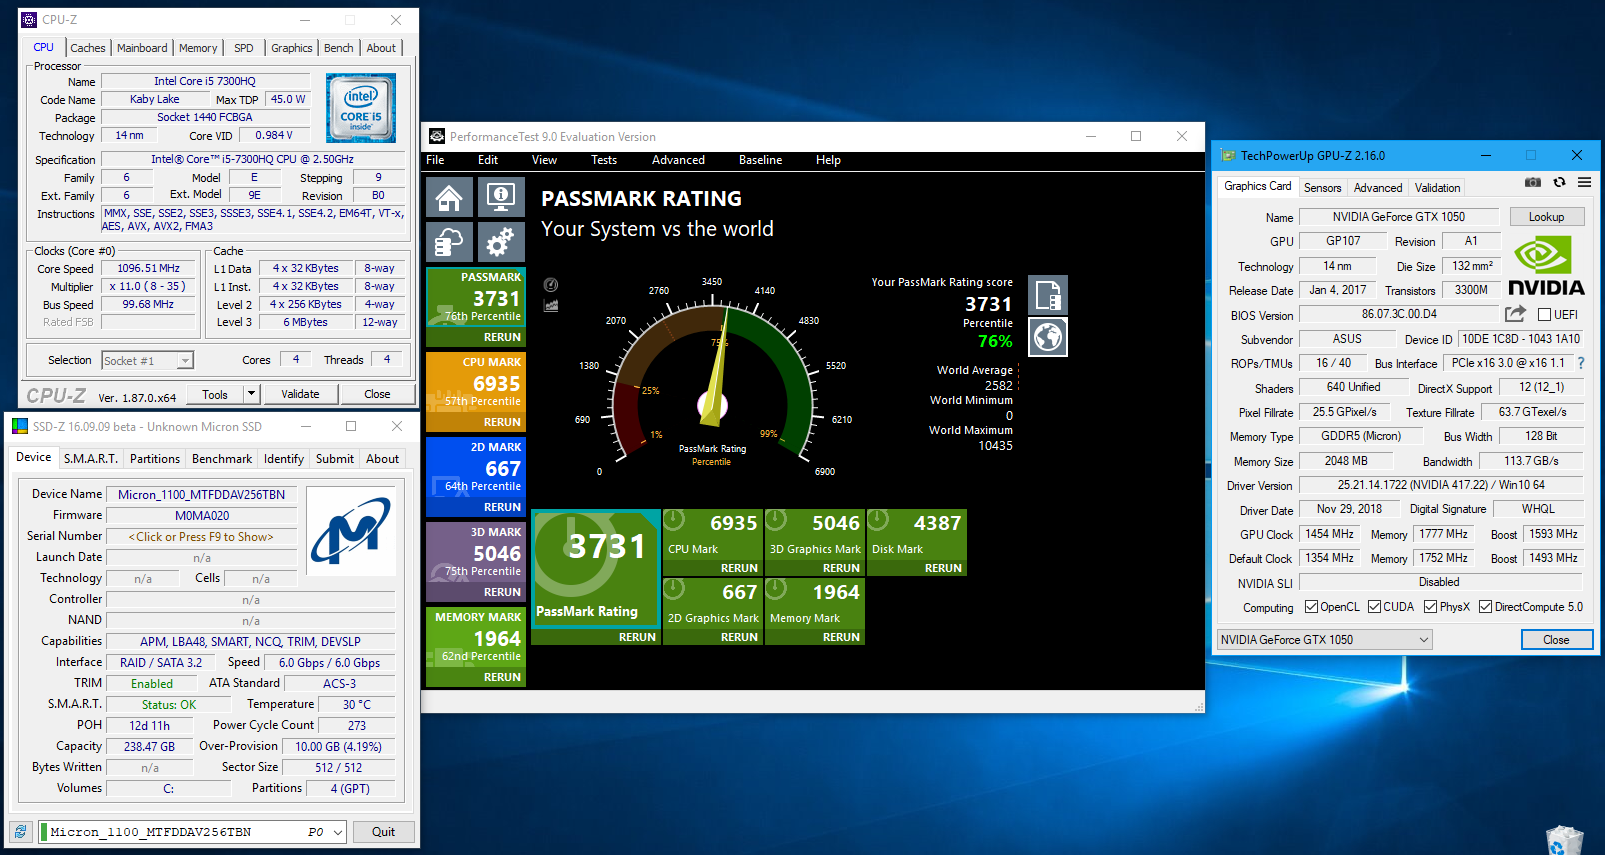The width and height of the screenshot is (1605, 855).
Task: Open the Recycle Bin on the desktop
Action: (x=1564, y=839)
